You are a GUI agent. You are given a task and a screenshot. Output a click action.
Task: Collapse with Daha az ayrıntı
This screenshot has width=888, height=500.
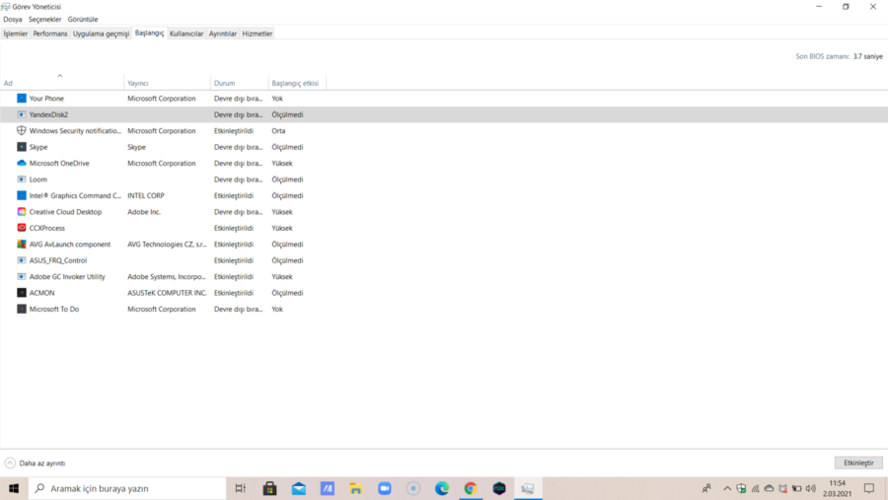pyautogui.click(x=35, y=463)
